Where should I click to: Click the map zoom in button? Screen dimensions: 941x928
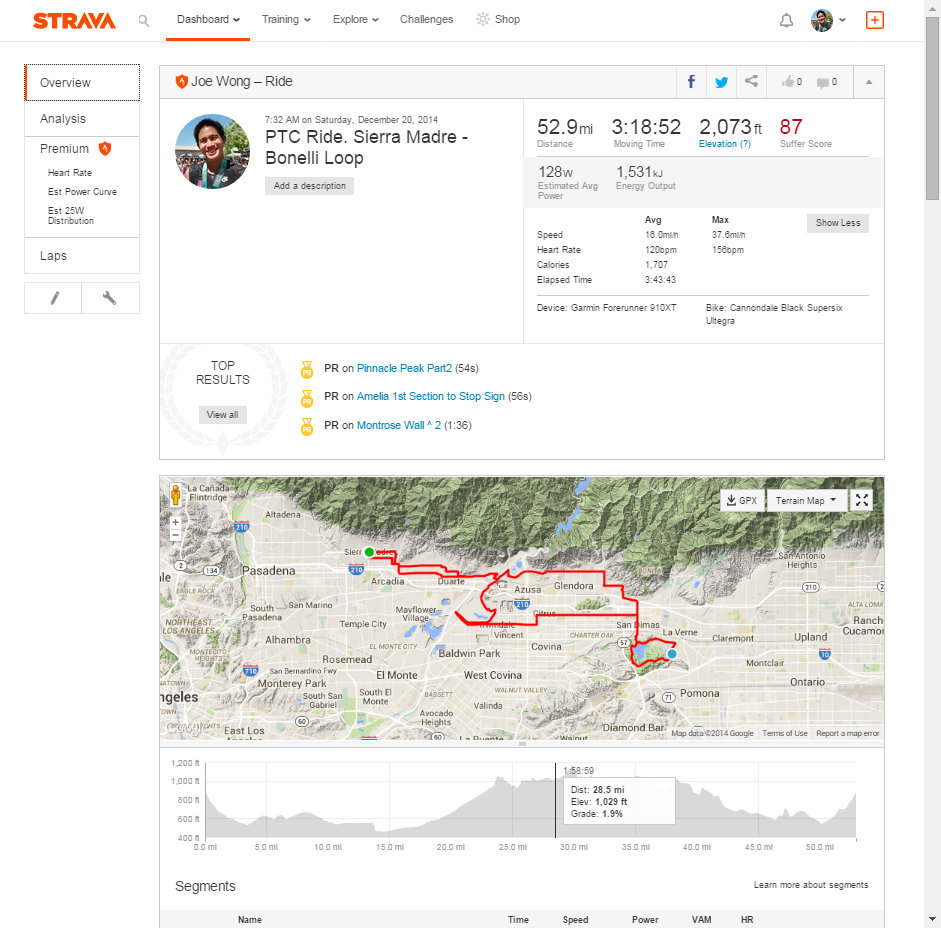176,522
